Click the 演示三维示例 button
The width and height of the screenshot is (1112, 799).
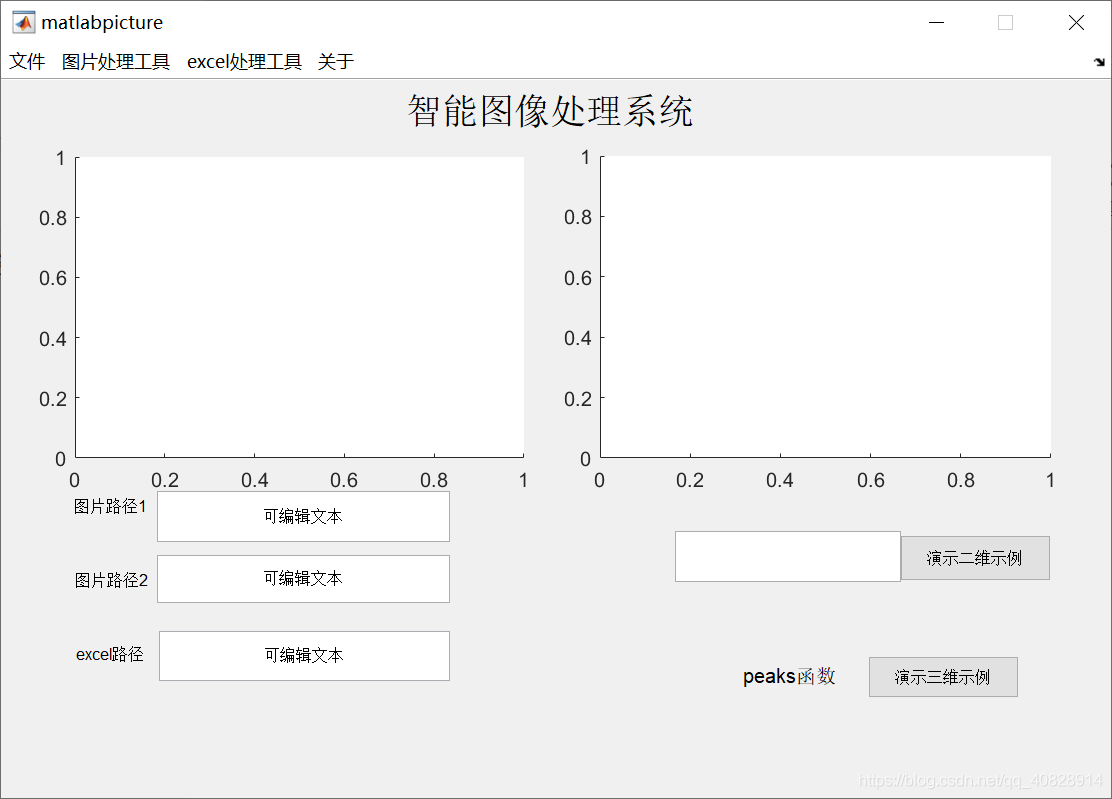tap(942, 677)
